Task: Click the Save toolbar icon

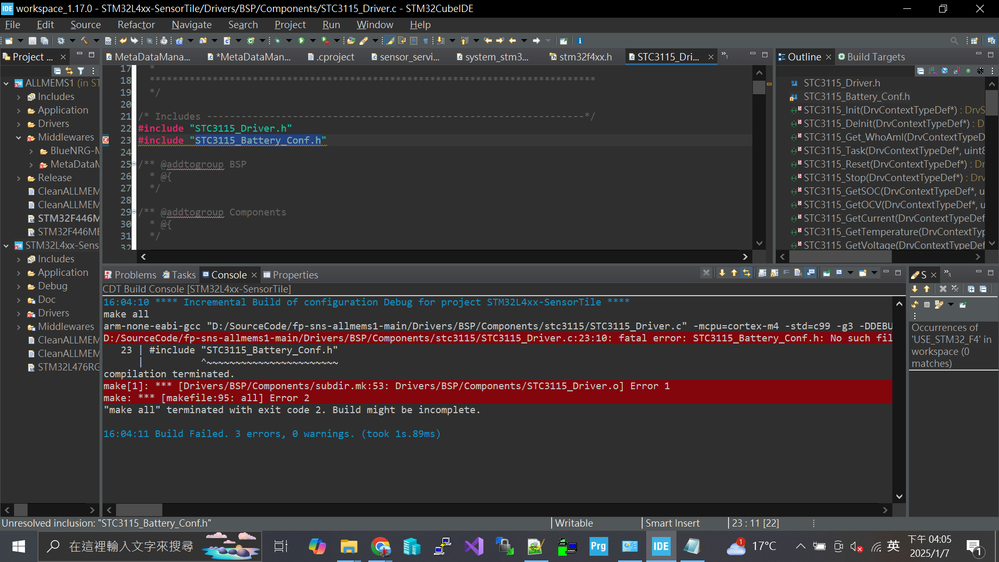Action: coord(32,41)
